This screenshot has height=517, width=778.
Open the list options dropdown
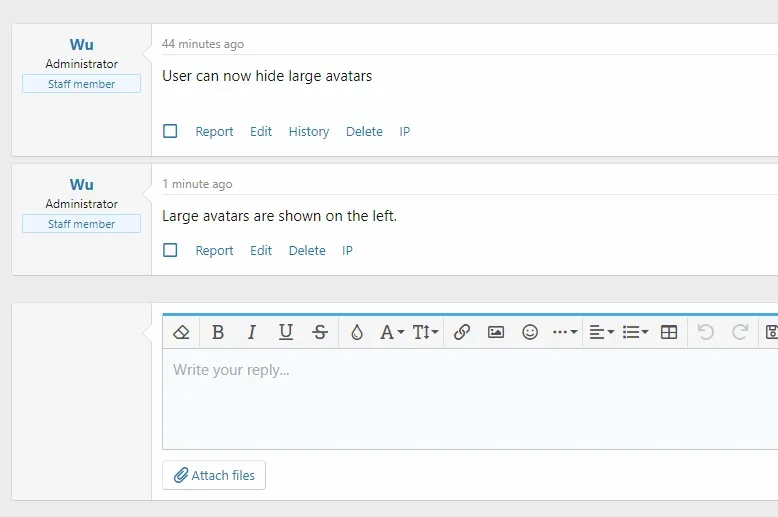(635, 332)
